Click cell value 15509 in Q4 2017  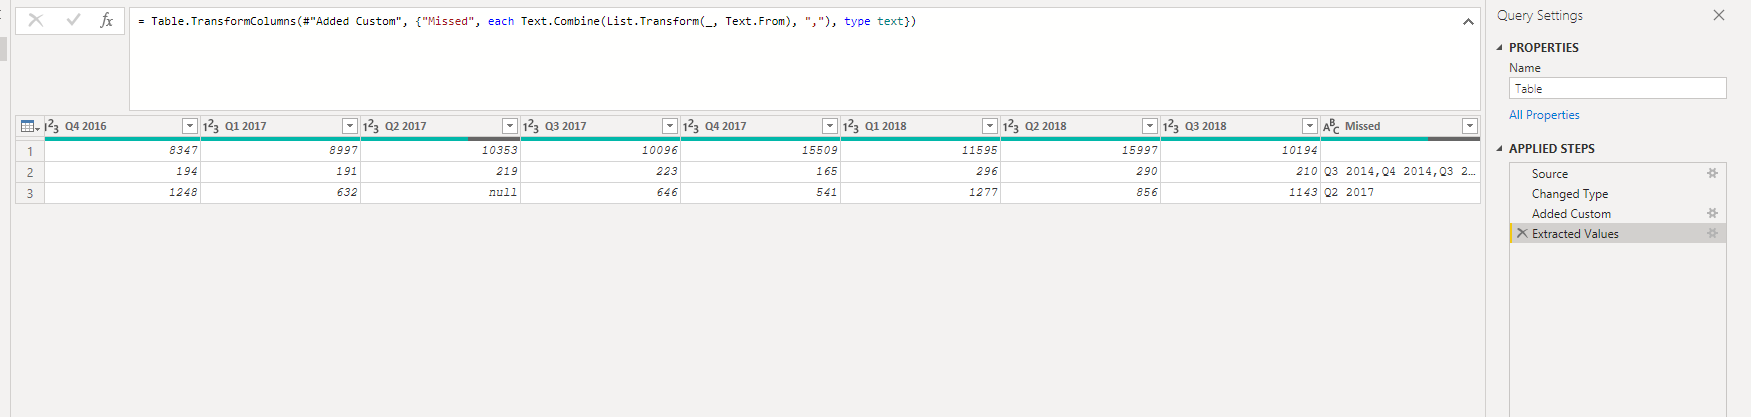pyautogui.click(x=760, y=150)
